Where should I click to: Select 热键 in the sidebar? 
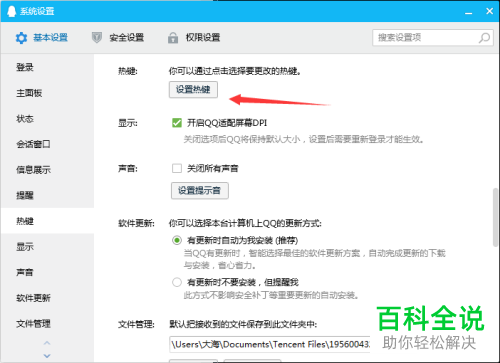click(x=47, y=221)
